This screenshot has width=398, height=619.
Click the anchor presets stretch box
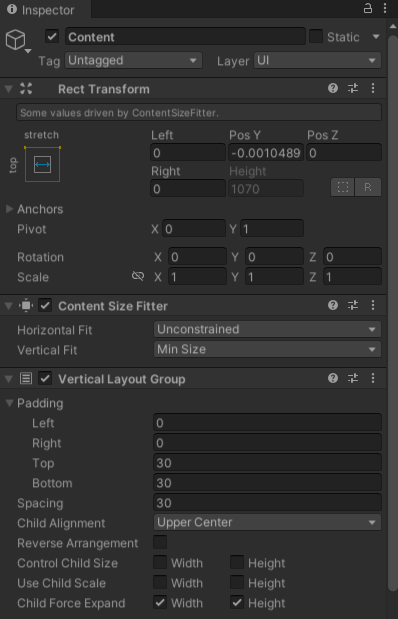(x=42, y=164)
